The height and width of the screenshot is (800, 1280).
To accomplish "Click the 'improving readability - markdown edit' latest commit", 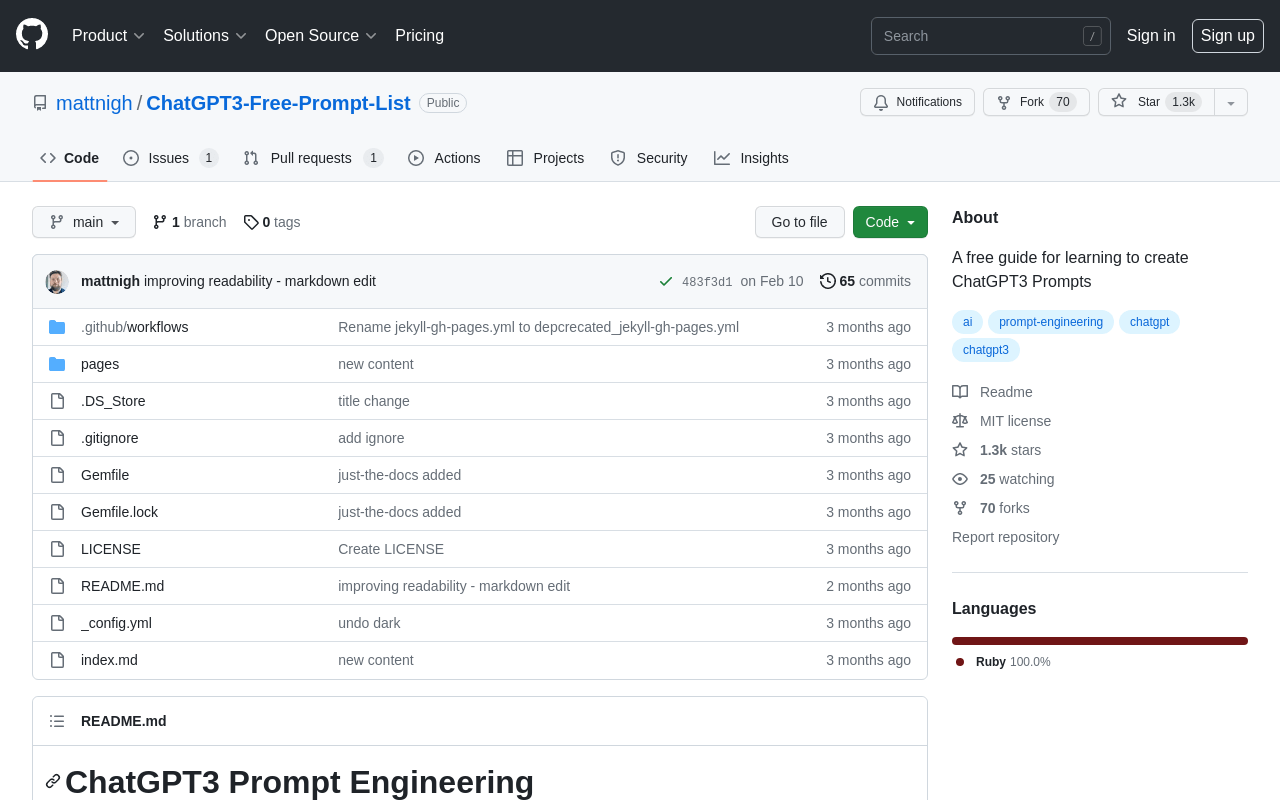I will click(260, 281).
